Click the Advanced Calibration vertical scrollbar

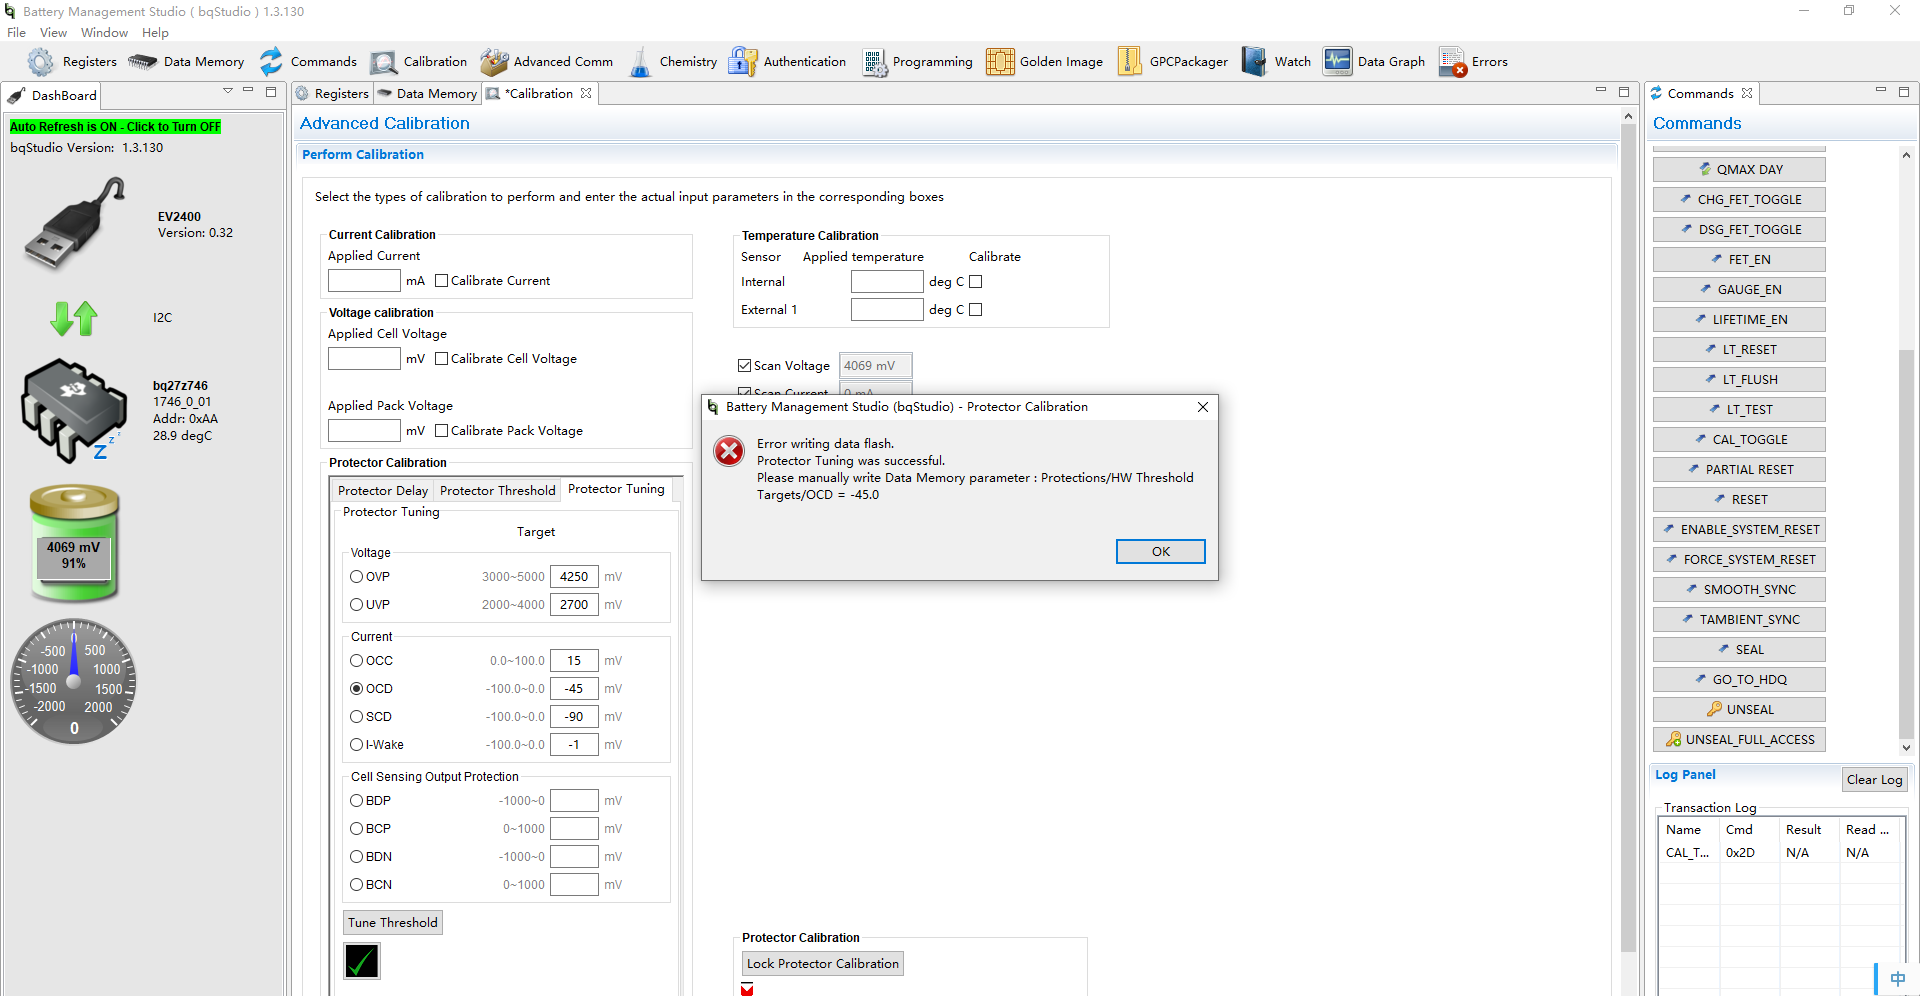pyautogui.click(x=1627, y=530)
